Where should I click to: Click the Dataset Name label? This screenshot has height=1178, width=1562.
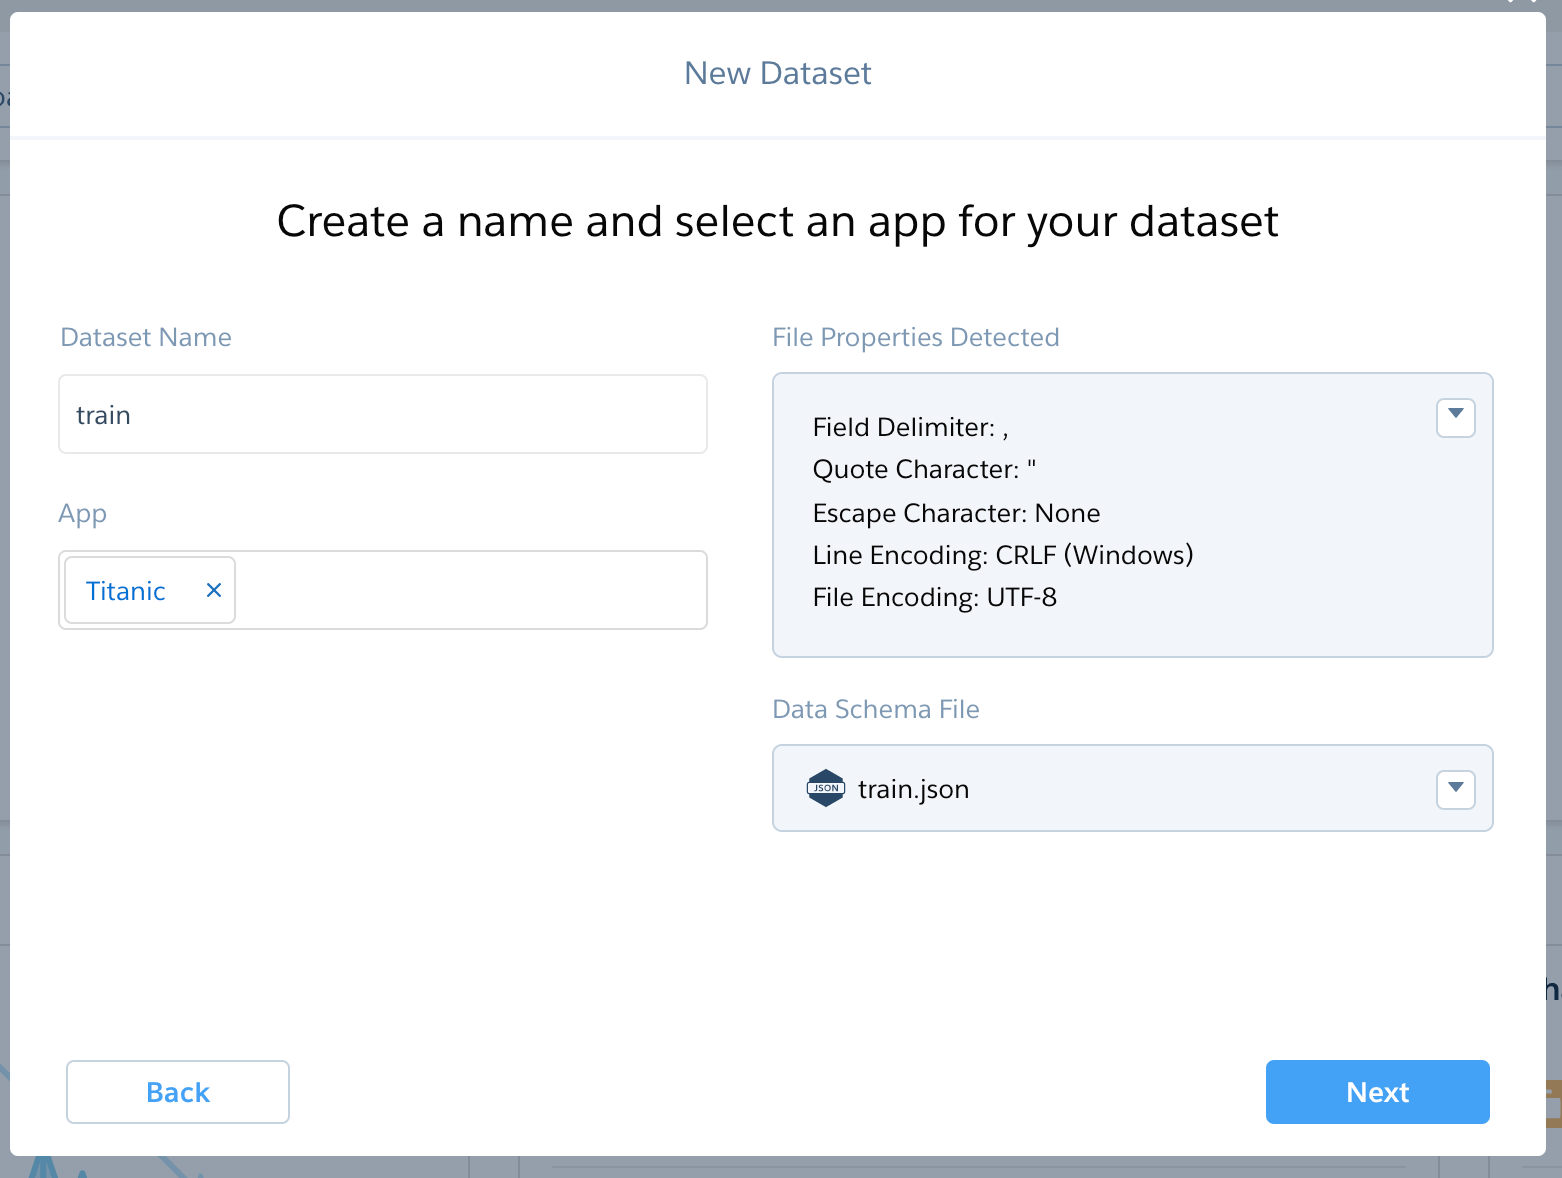(x=146, y=337)
